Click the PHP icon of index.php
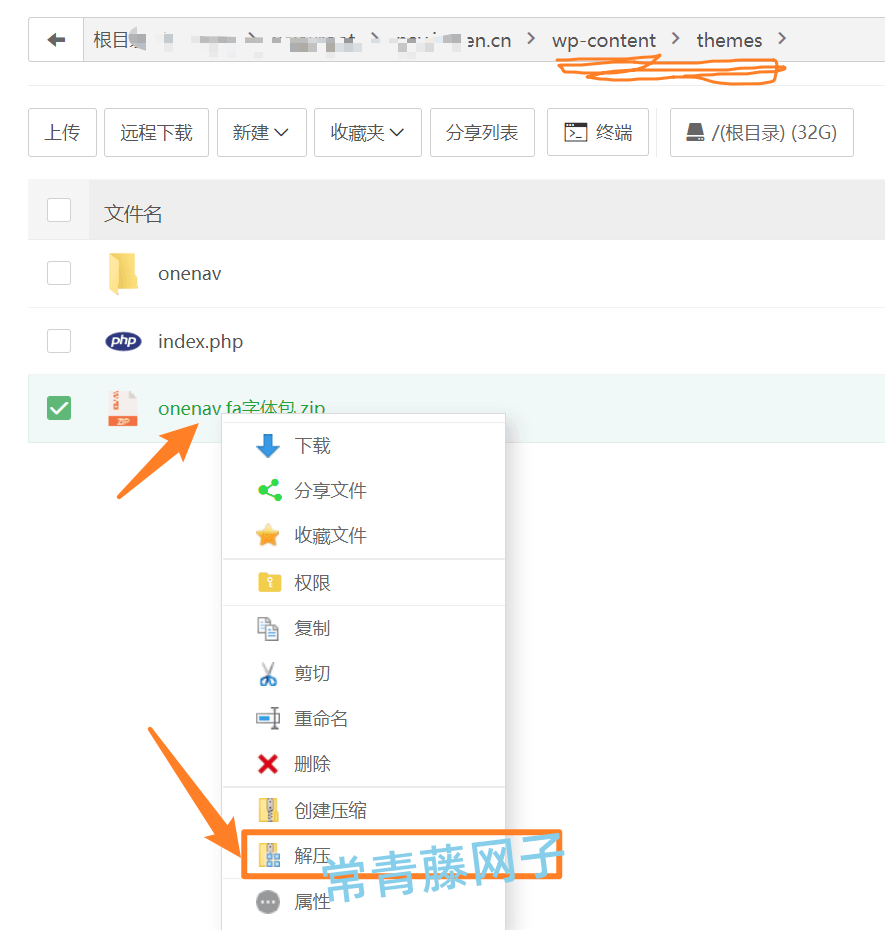This screenshot has height=930, width=885. click(x=123, y=341)
